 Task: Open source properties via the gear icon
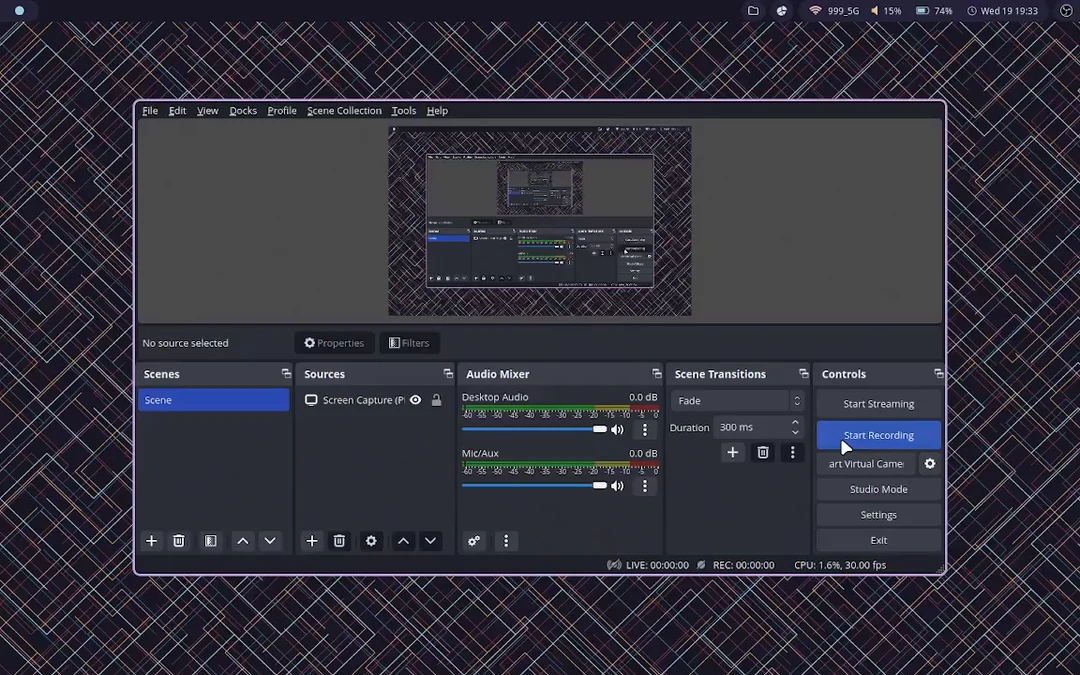(371, 541)
